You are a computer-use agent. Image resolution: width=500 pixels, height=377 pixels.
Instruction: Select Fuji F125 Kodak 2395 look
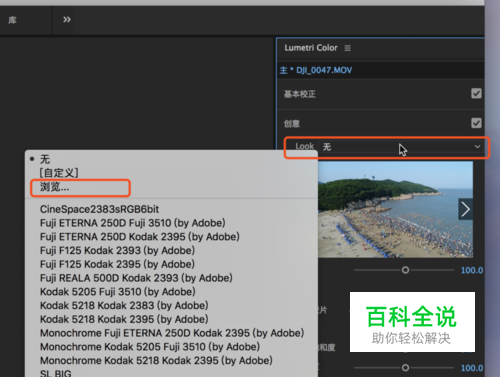[117, 264]
